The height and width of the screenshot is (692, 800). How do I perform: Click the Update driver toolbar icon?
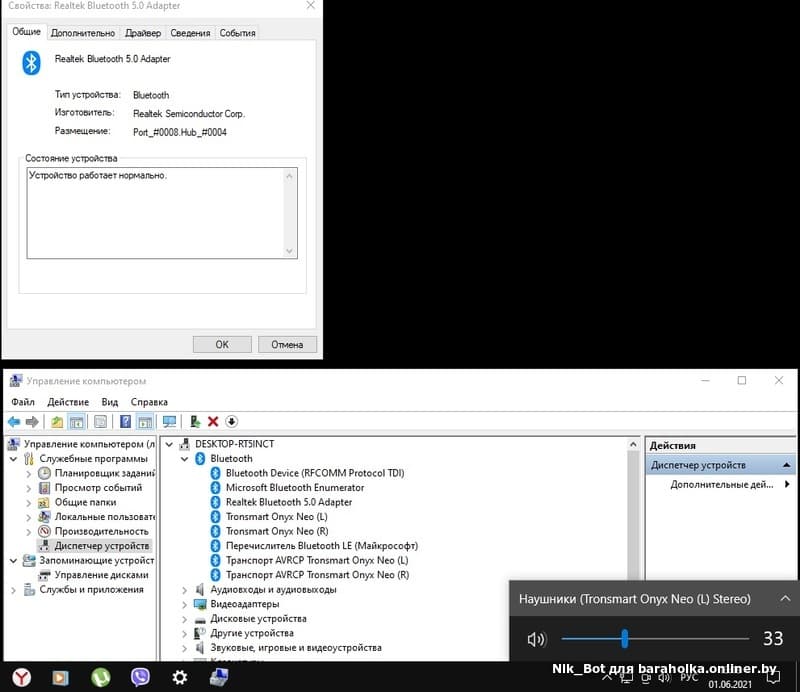tap(194, 422)
